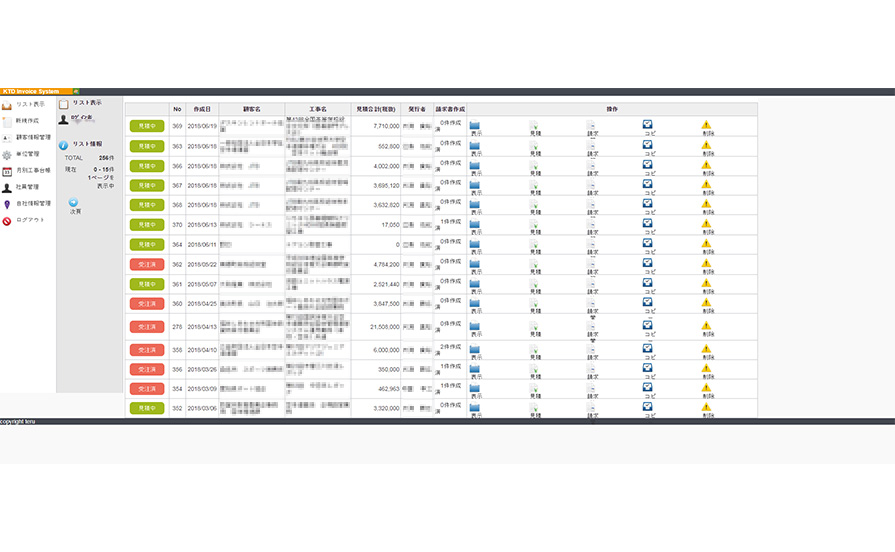Open 自社情報管理 in the sidebar
The width and height of the screenshot is (895, 552).
26,204
